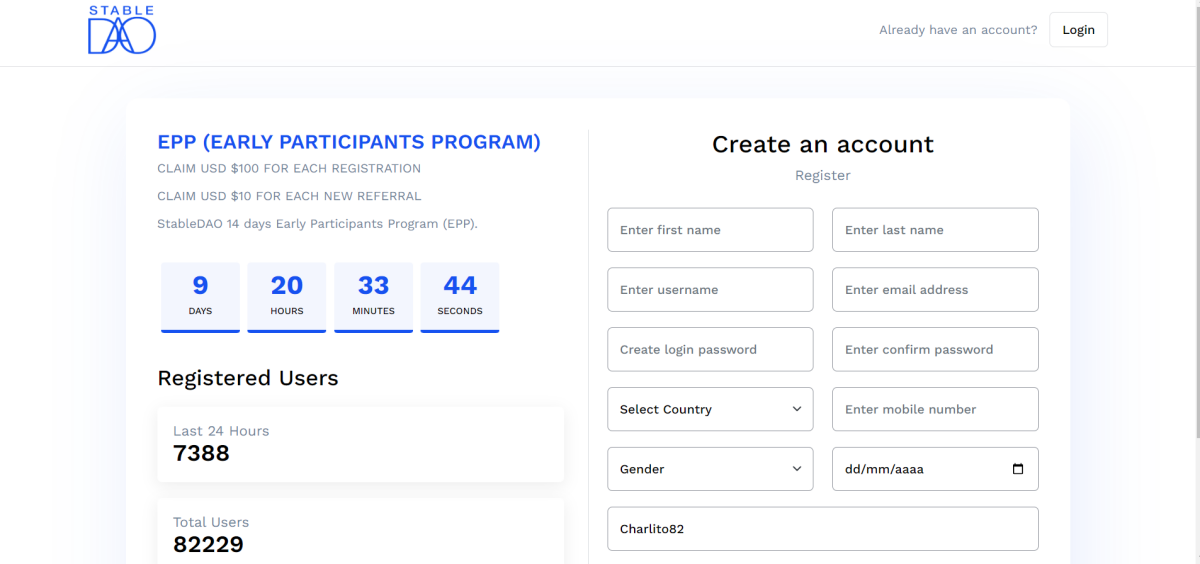Click the Seconds countdown tile

(x=460, y=297)
